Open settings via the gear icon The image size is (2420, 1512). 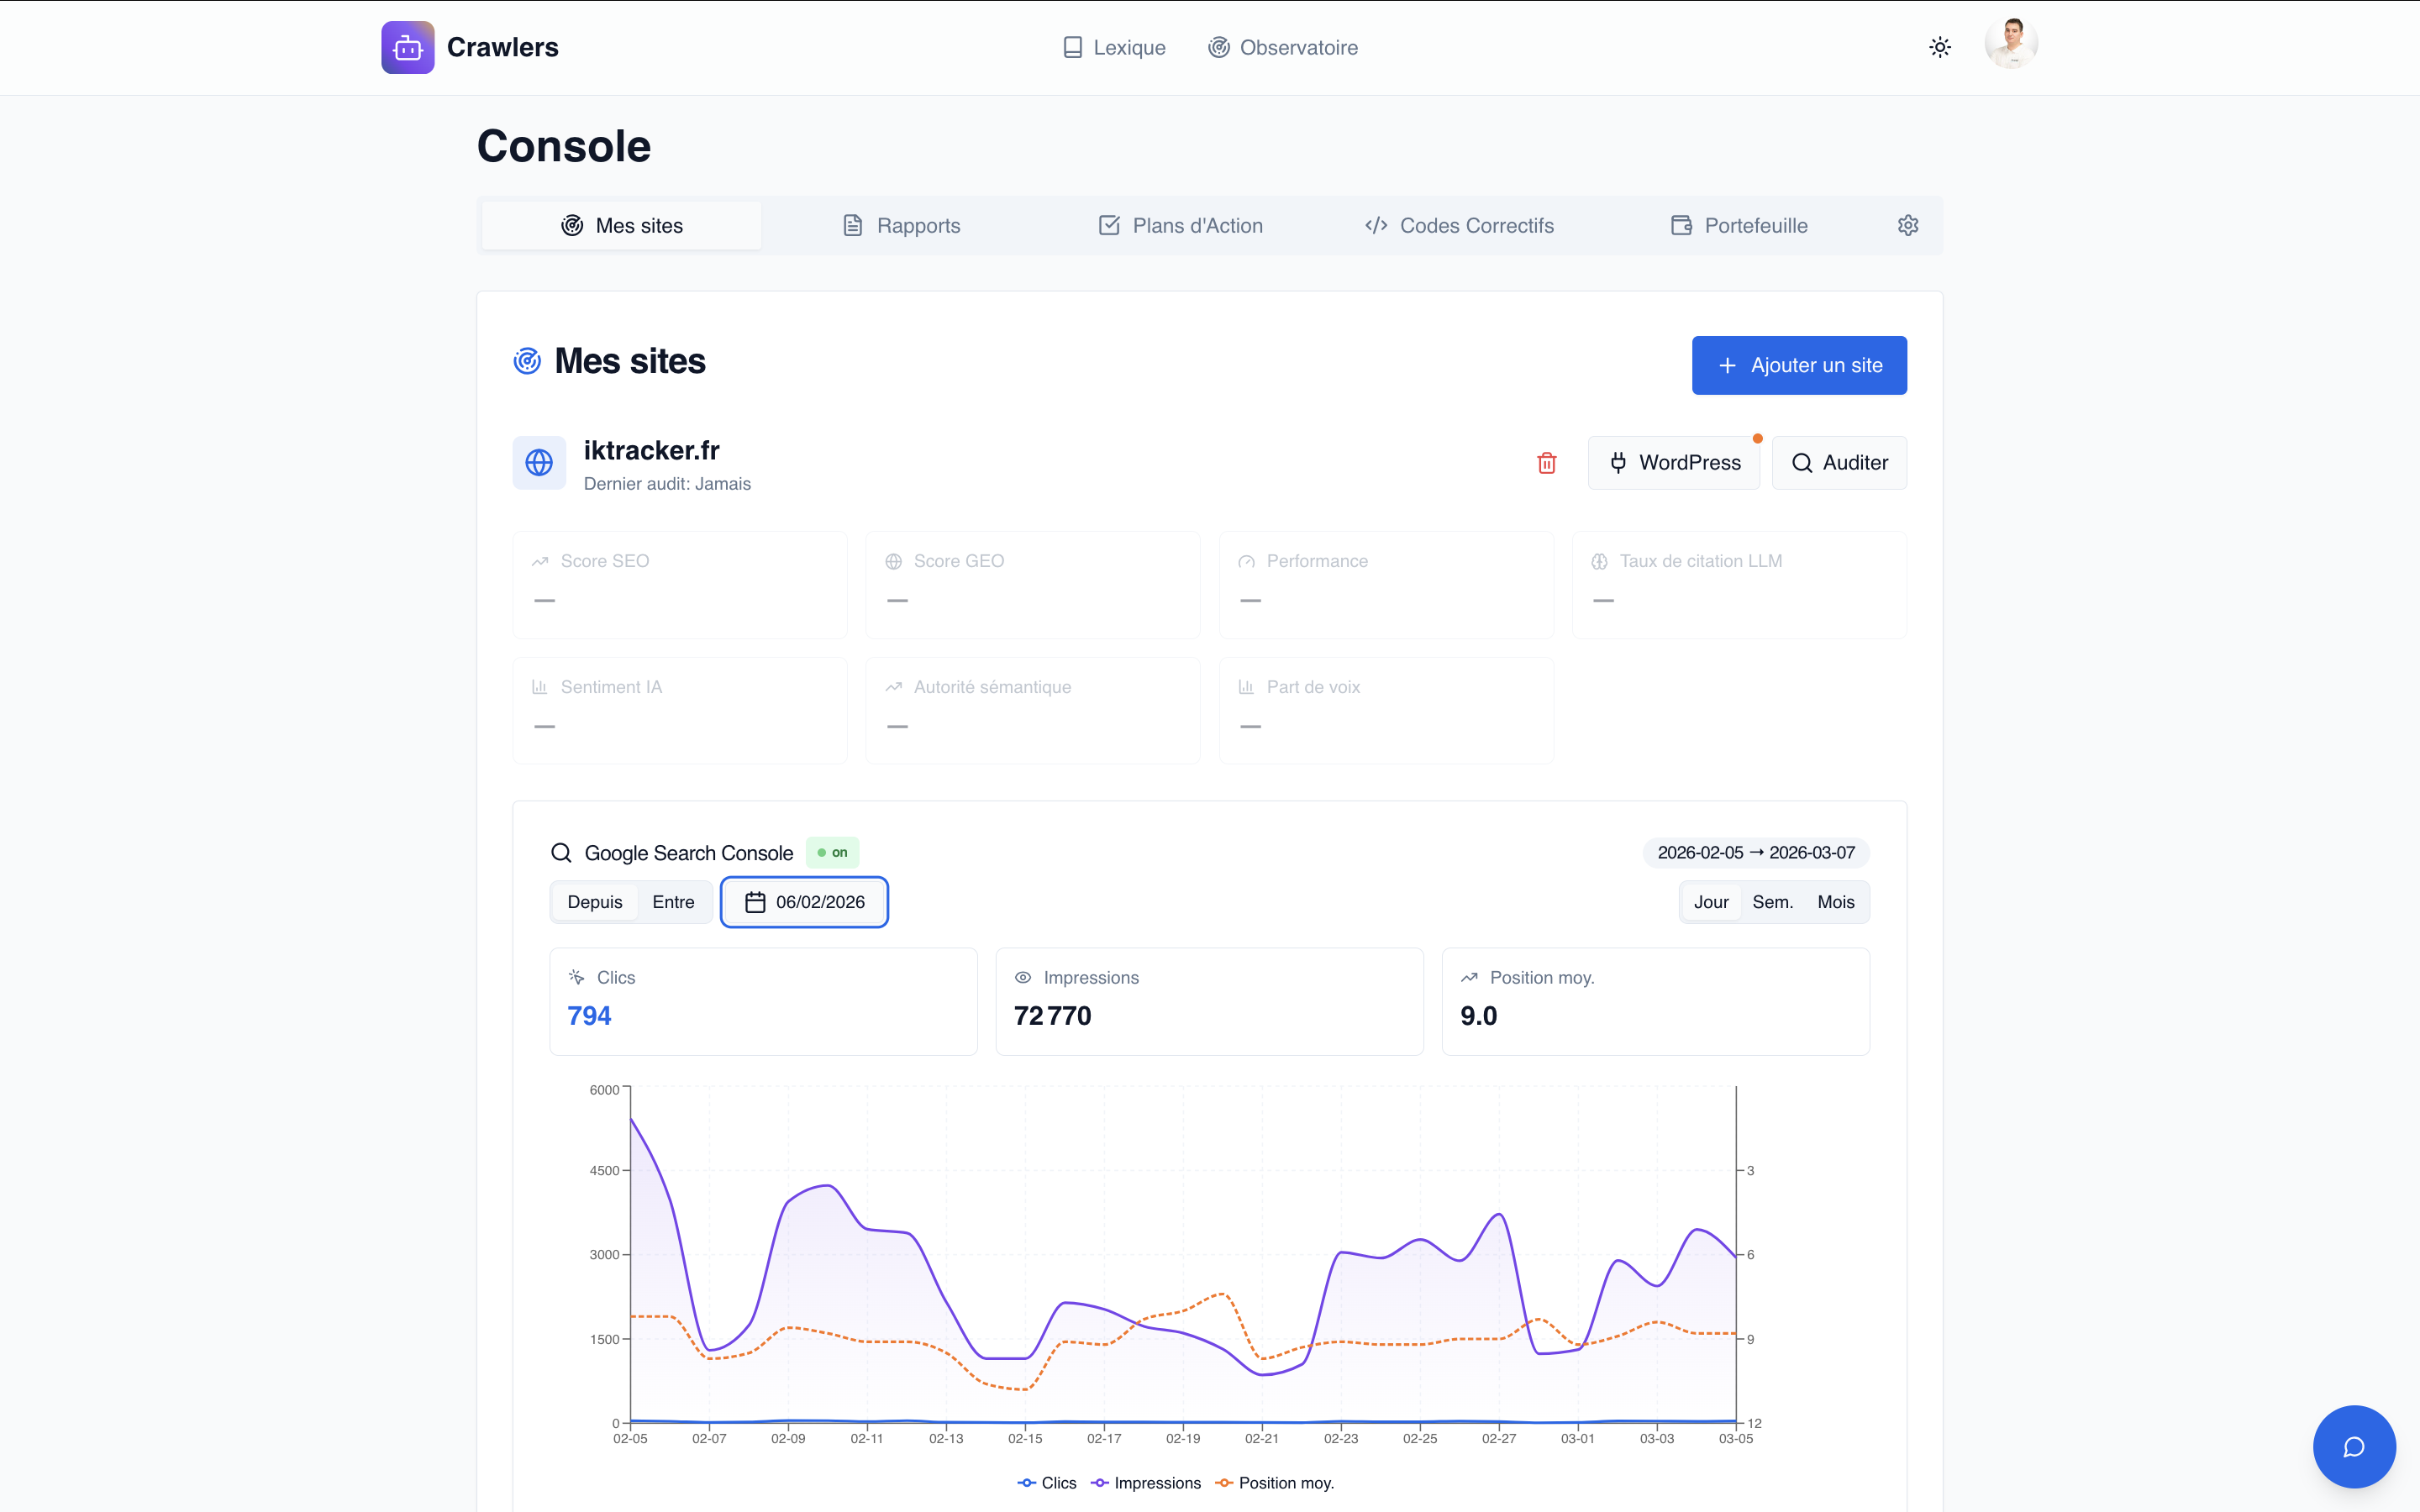click(x=1907, y=225)
